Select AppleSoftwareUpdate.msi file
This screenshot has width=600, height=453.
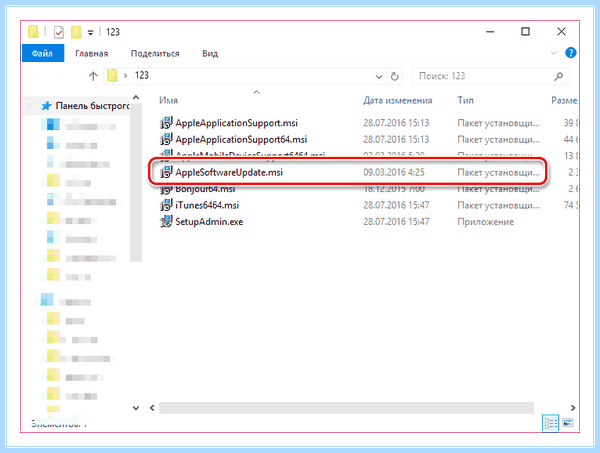[229, 172]
